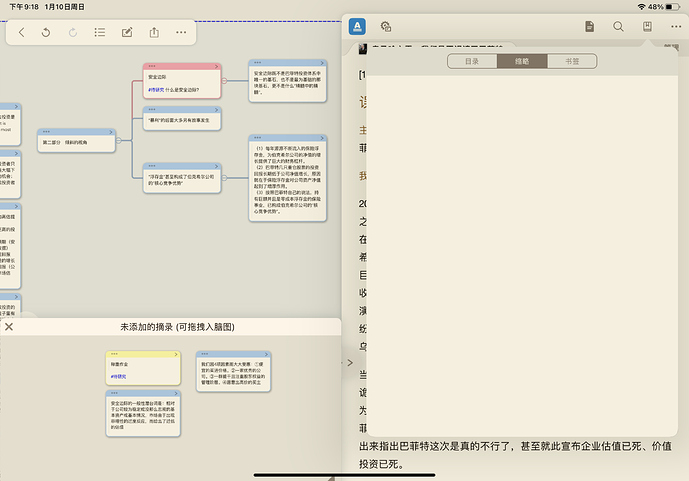Undo the last mindmap action

tap(46, 32)
